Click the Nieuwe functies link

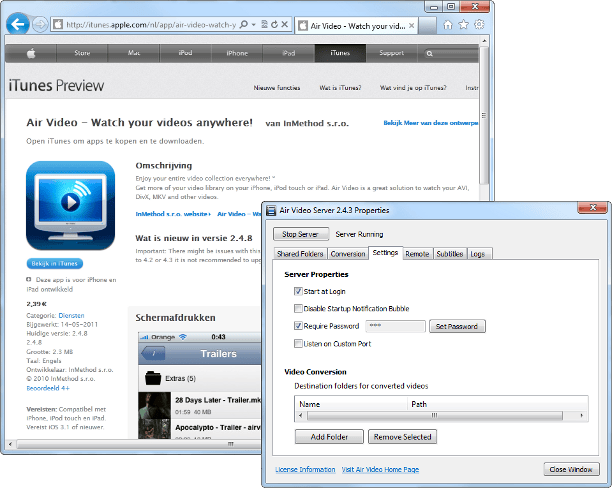[277, 88]
